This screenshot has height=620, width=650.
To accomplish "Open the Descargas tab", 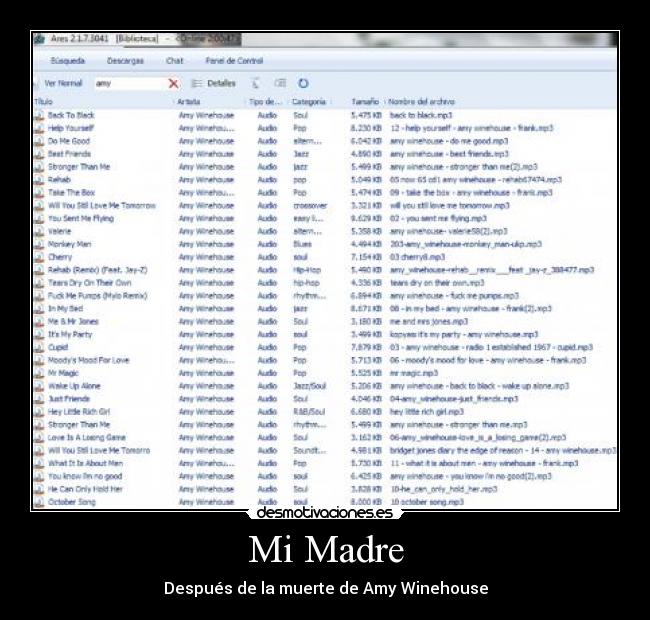I will [125, 61].
